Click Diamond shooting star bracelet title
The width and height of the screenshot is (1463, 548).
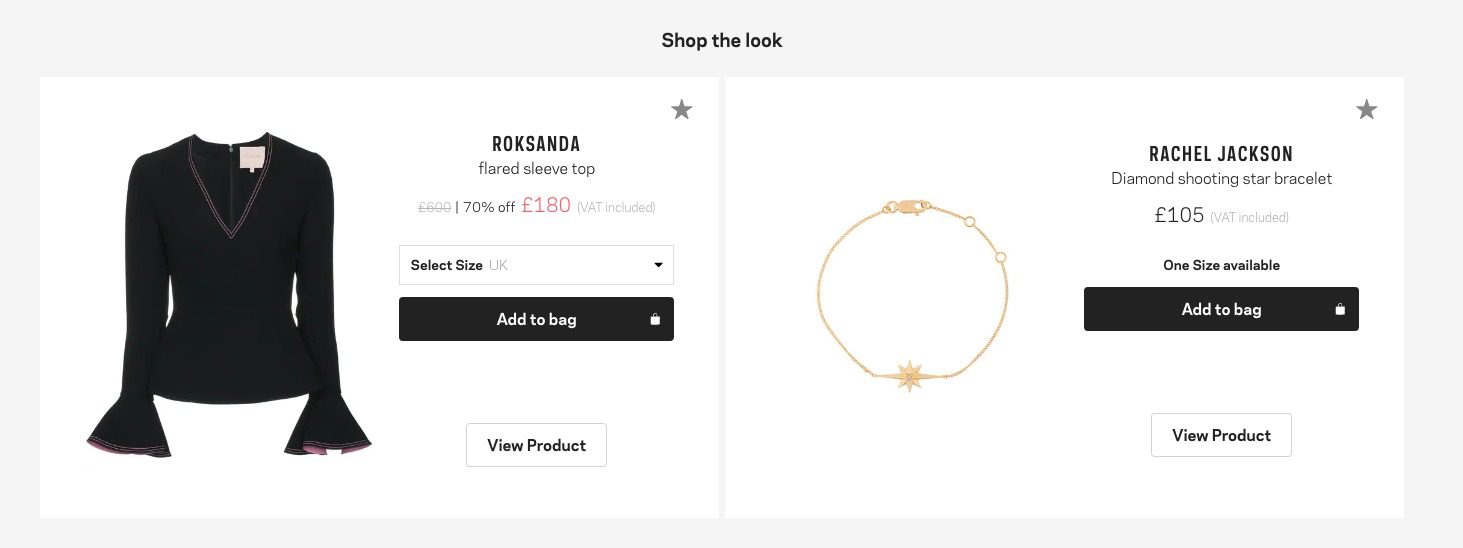coord(1221,178)
